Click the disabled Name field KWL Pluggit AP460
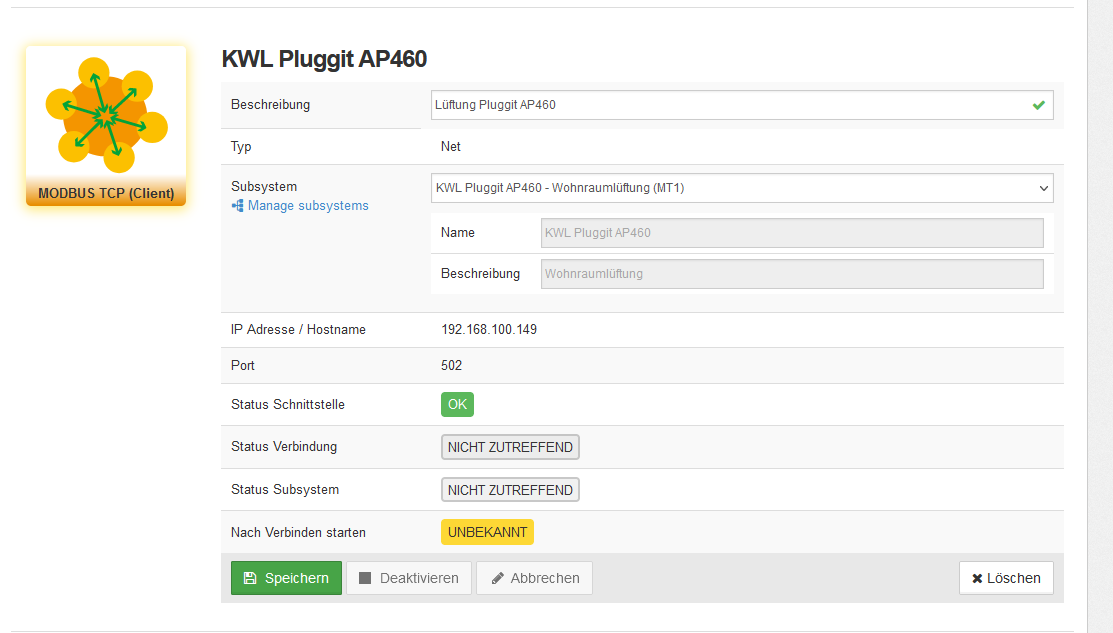The image size is (1113, 633). tap(792, 233)
